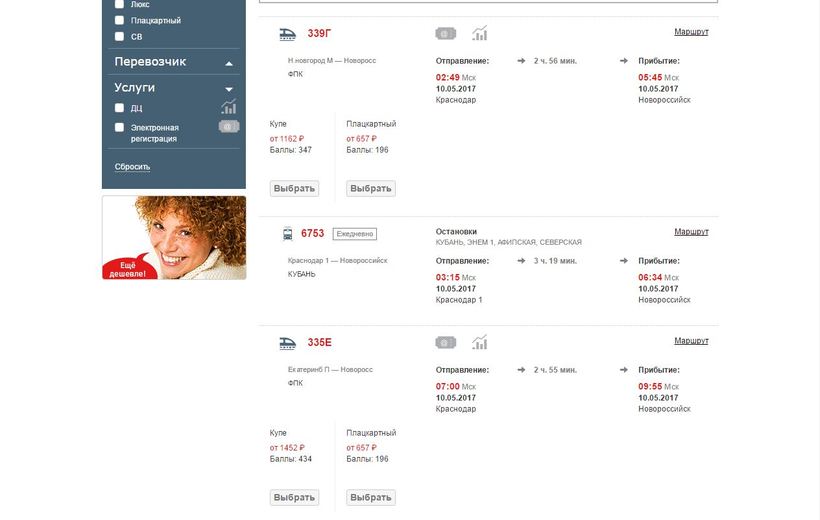Click the dynamic pricing chart icon for train 339Г

[480, 34]
